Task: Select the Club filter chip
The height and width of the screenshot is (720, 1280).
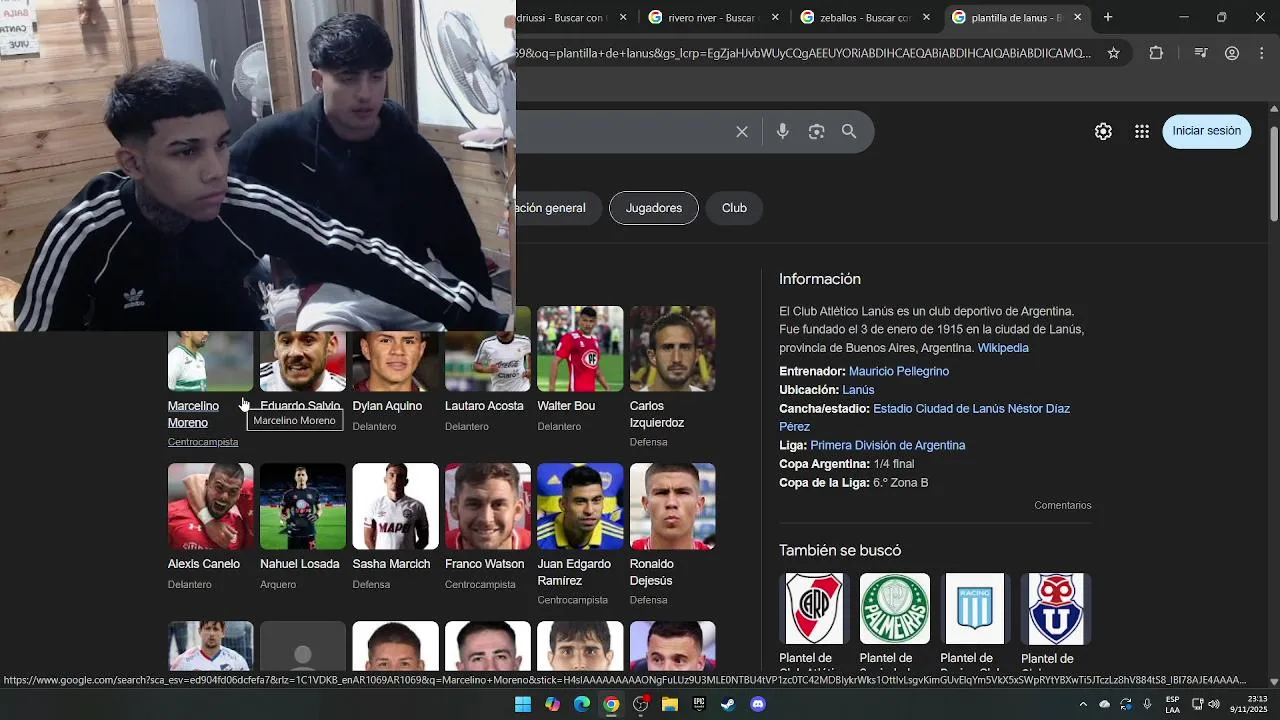Action: (734, 208)
